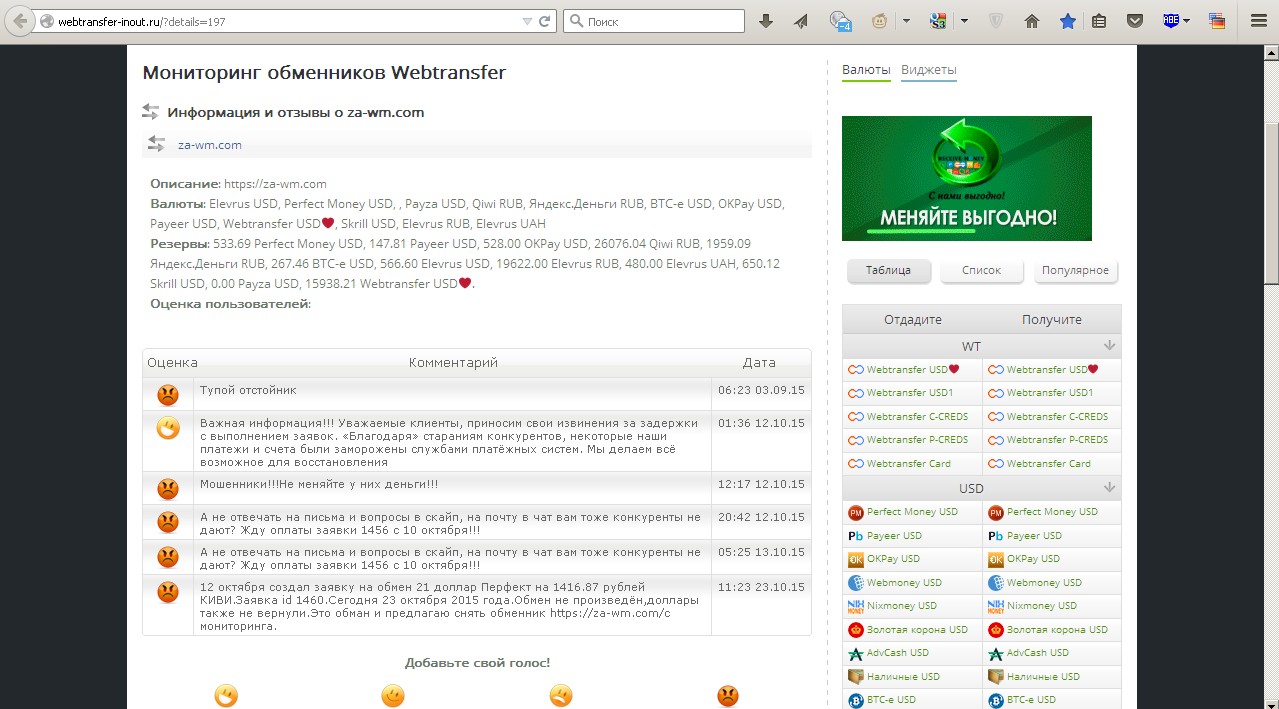The image size is (1279, 709).
Task: Open the URL bar history dropdown arrow
Action: (x=527, y=21)
